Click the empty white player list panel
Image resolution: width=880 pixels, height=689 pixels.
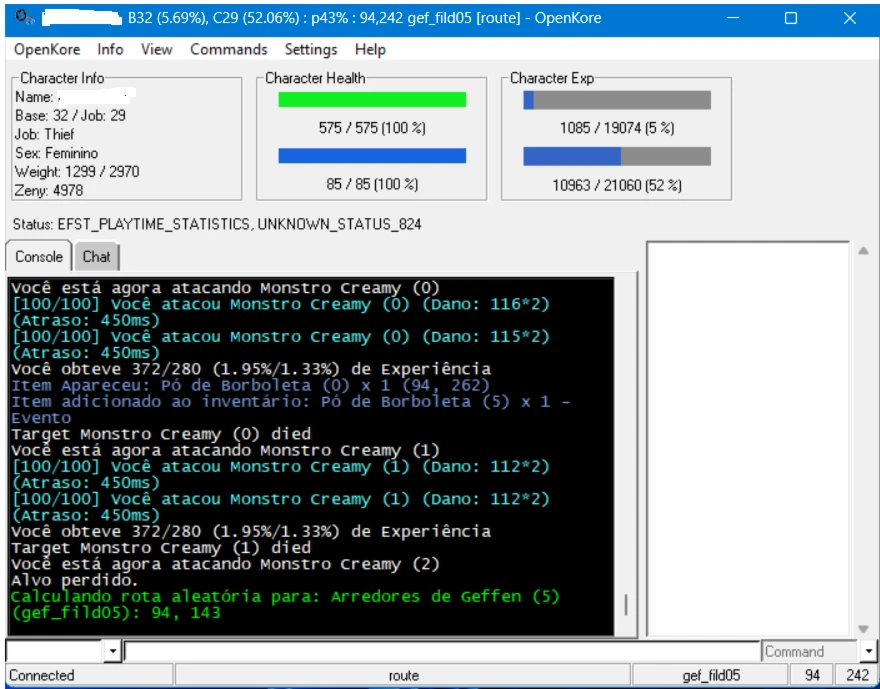(748, 439)
